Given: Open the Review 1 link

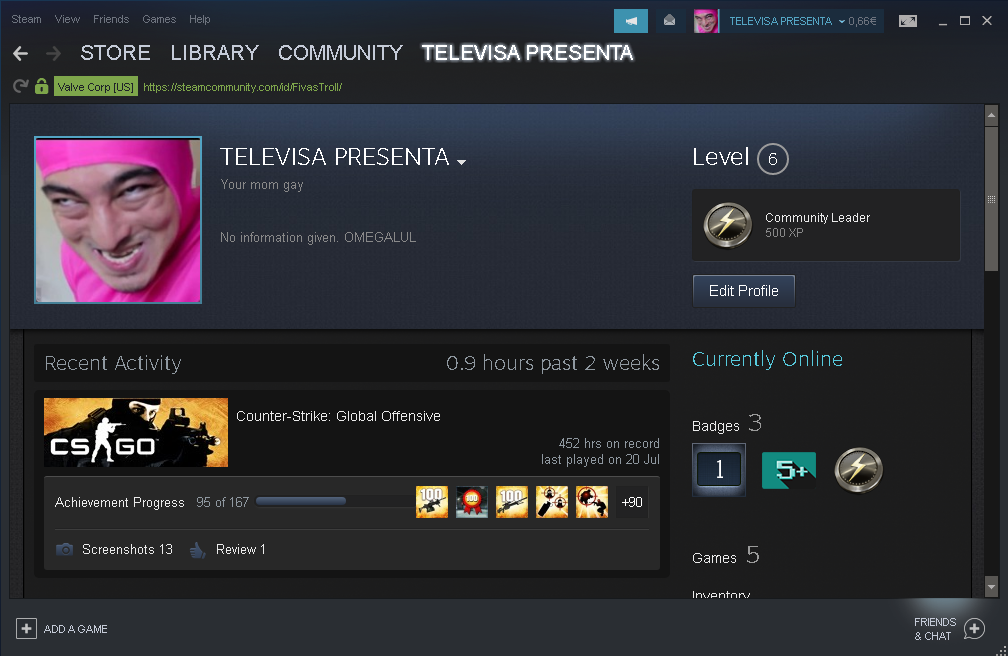Looking at the screenshot, I should pos(240,549).
